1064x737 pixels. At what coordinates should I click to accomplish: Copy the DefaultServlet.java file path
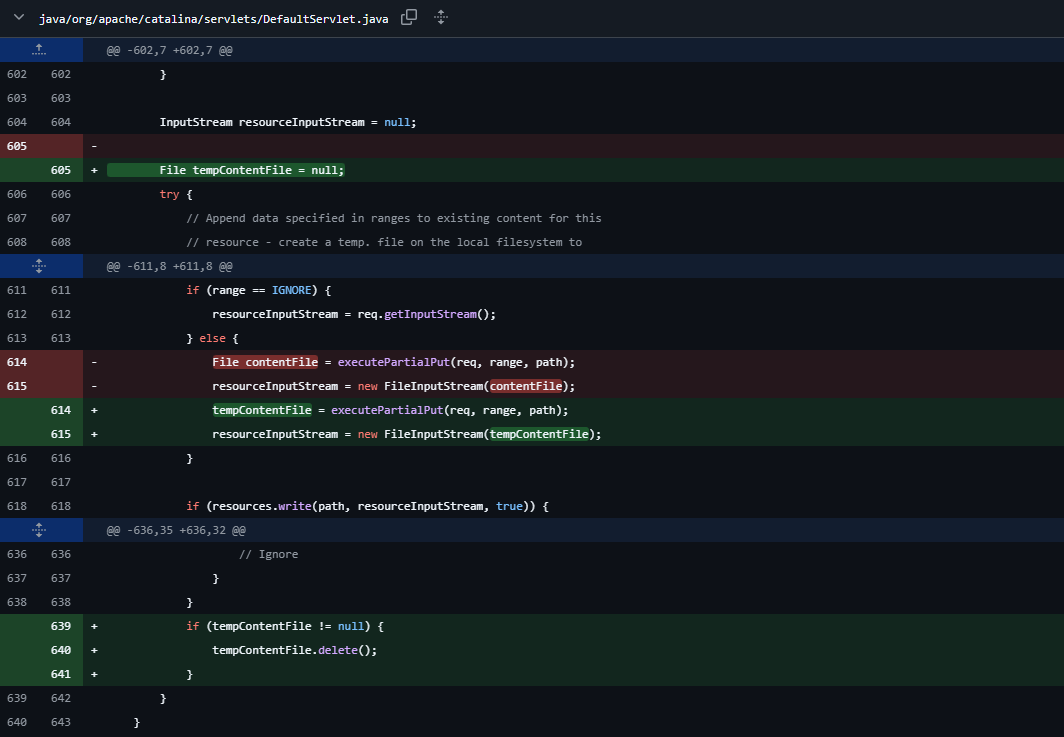(408, 18)
